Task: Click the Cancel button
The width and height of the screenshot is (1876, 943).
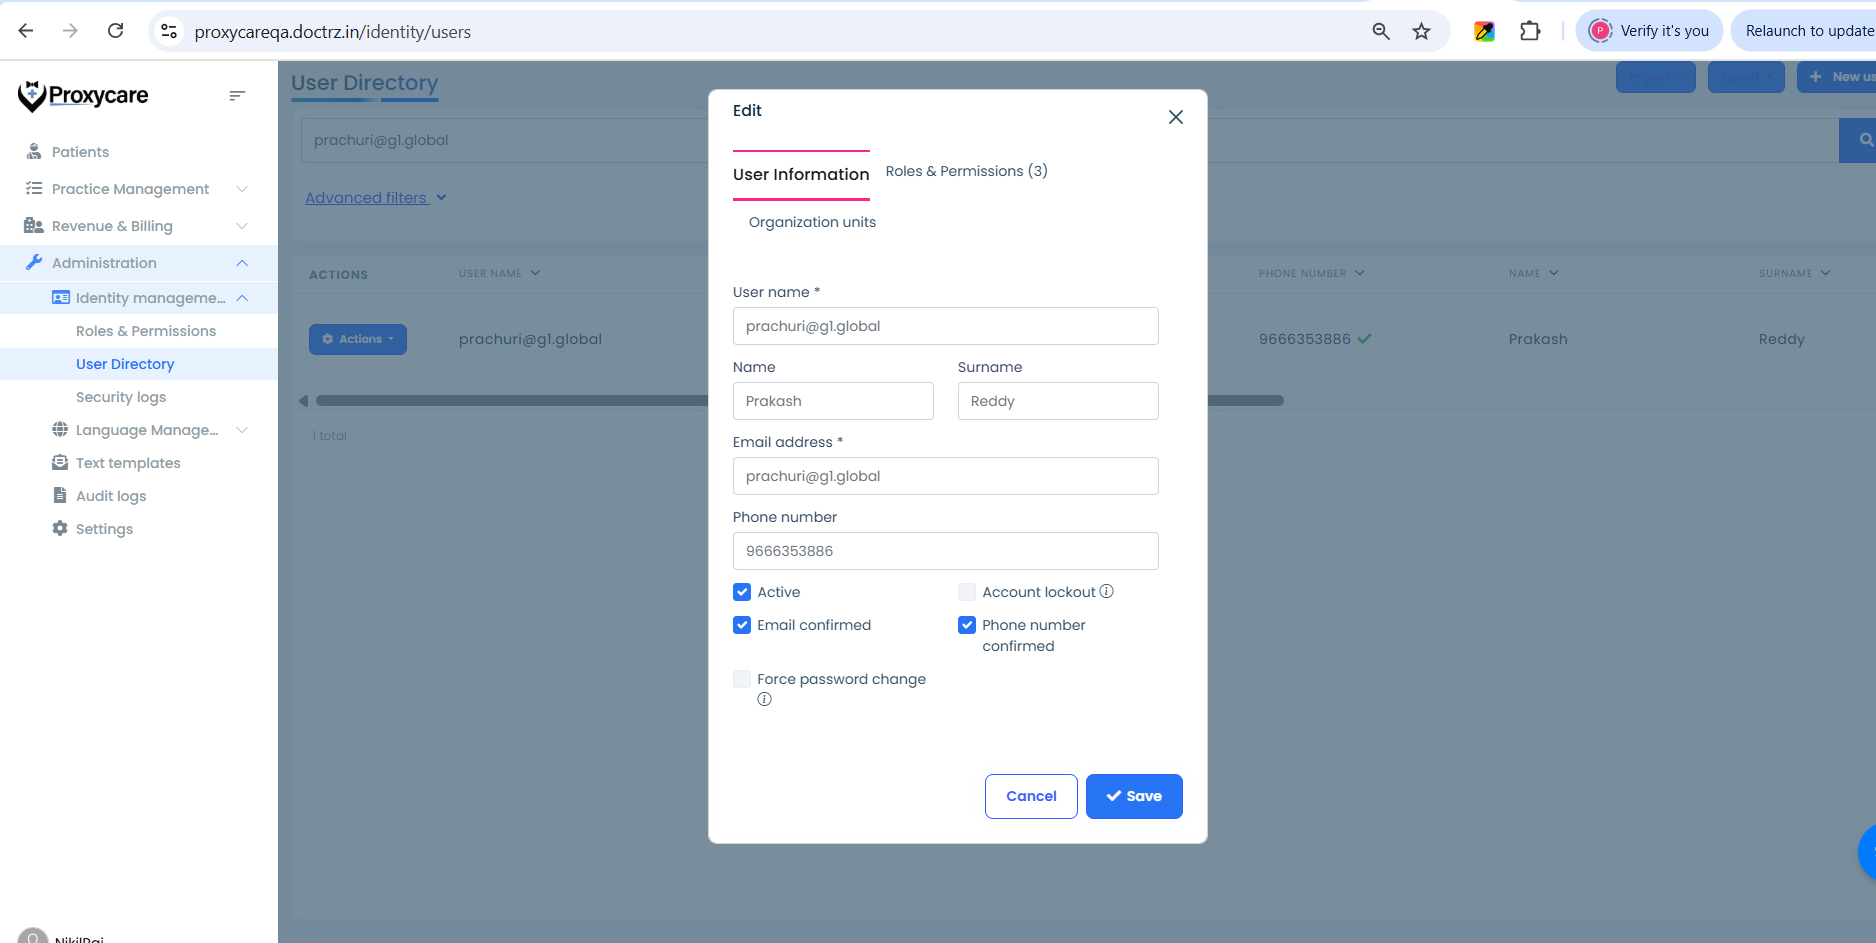Action: tap(1031, 796)
